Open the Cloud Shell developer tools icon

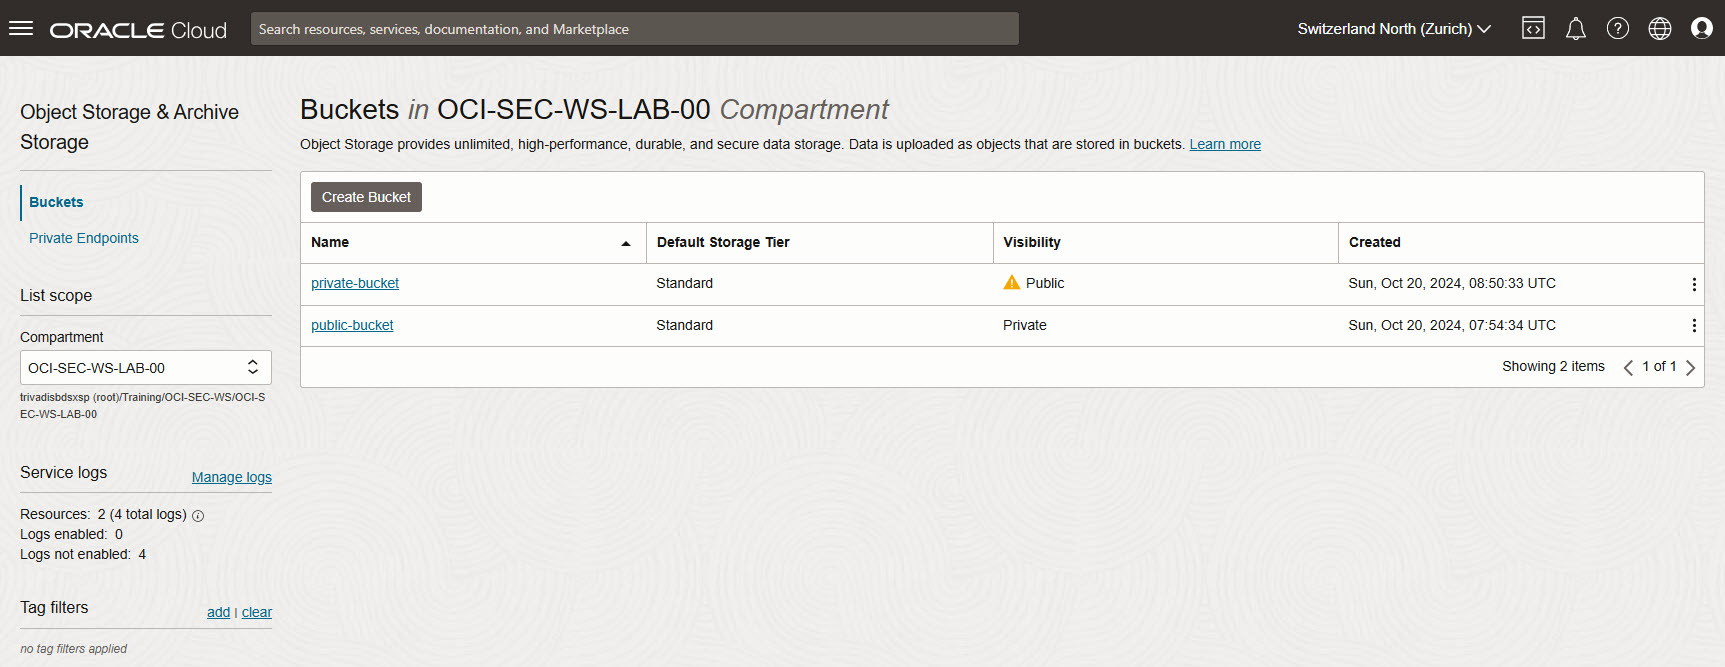[1533, 28]
